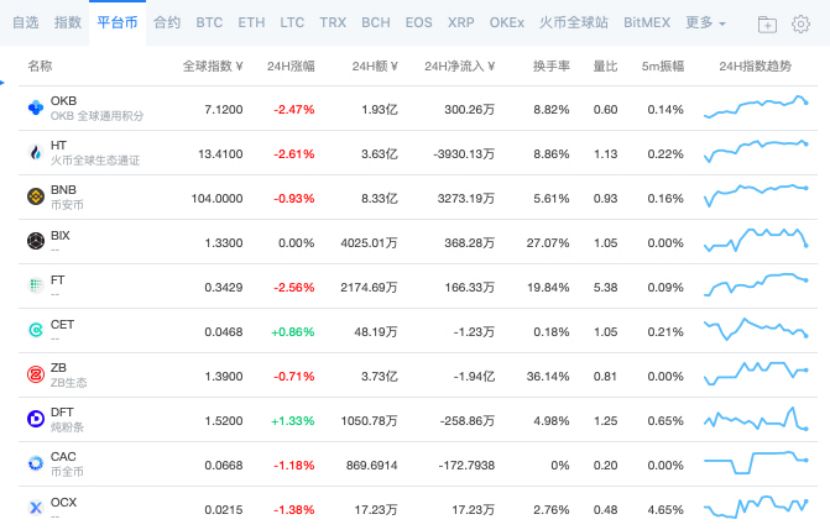This screenshot has height=531, width=830.
Task: Open the BitMEX tab
Action: (x=647, y=23)
